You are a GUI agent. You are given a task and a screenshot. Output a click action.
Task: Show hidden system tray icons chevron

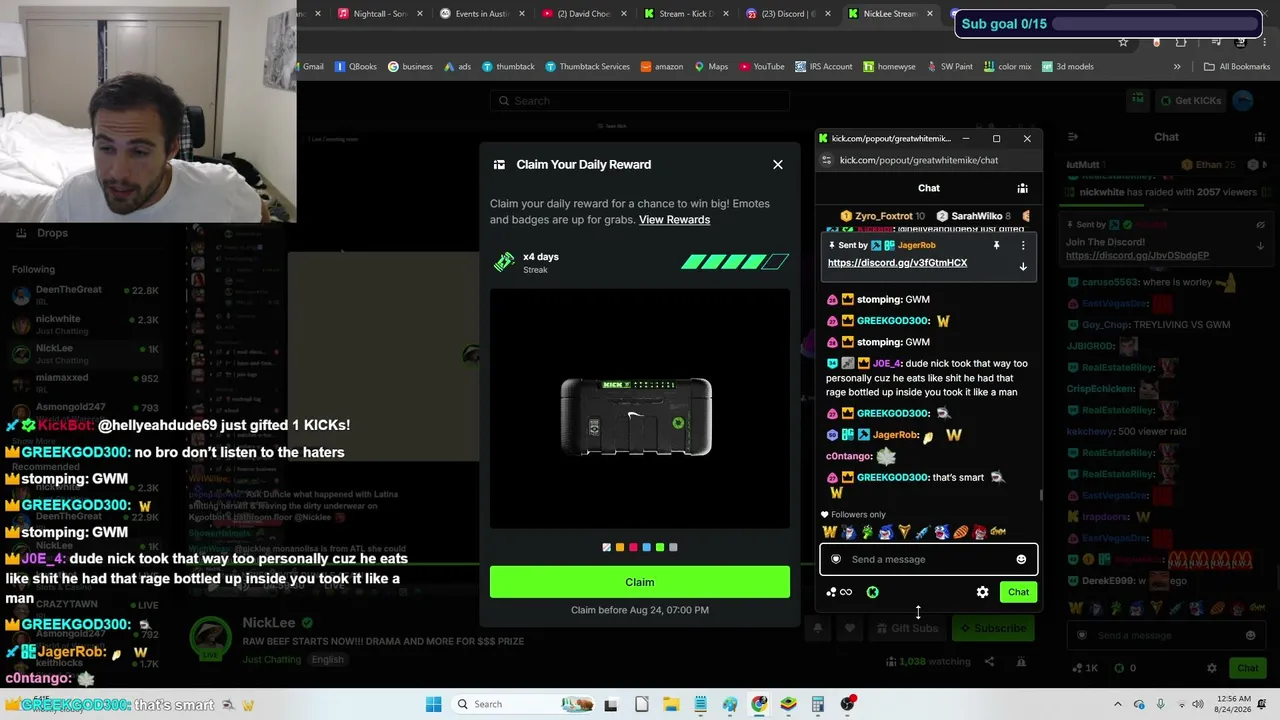tap(1118, 704)
